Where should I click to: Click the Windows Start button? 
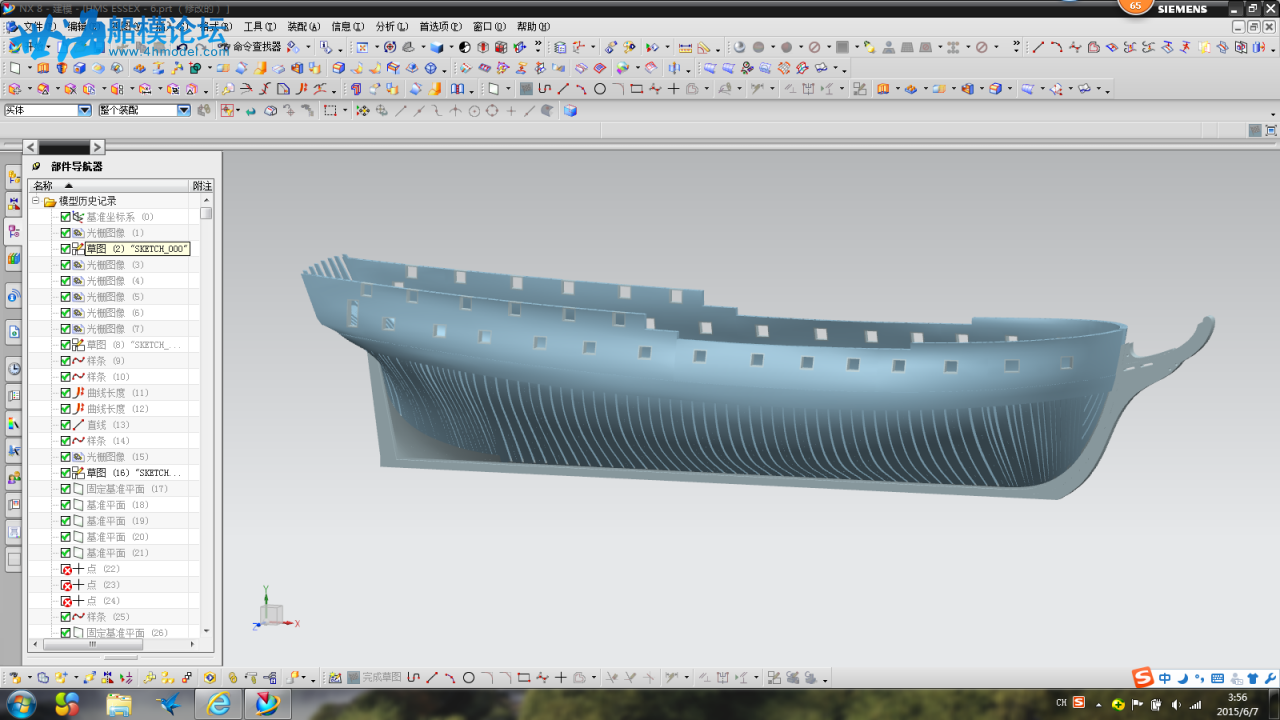click(x=20, y=704)
